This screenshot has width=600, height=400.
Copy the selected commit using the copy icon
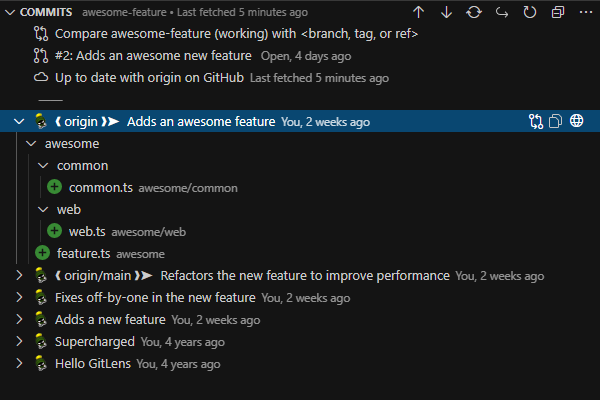[x=556, y=122]
